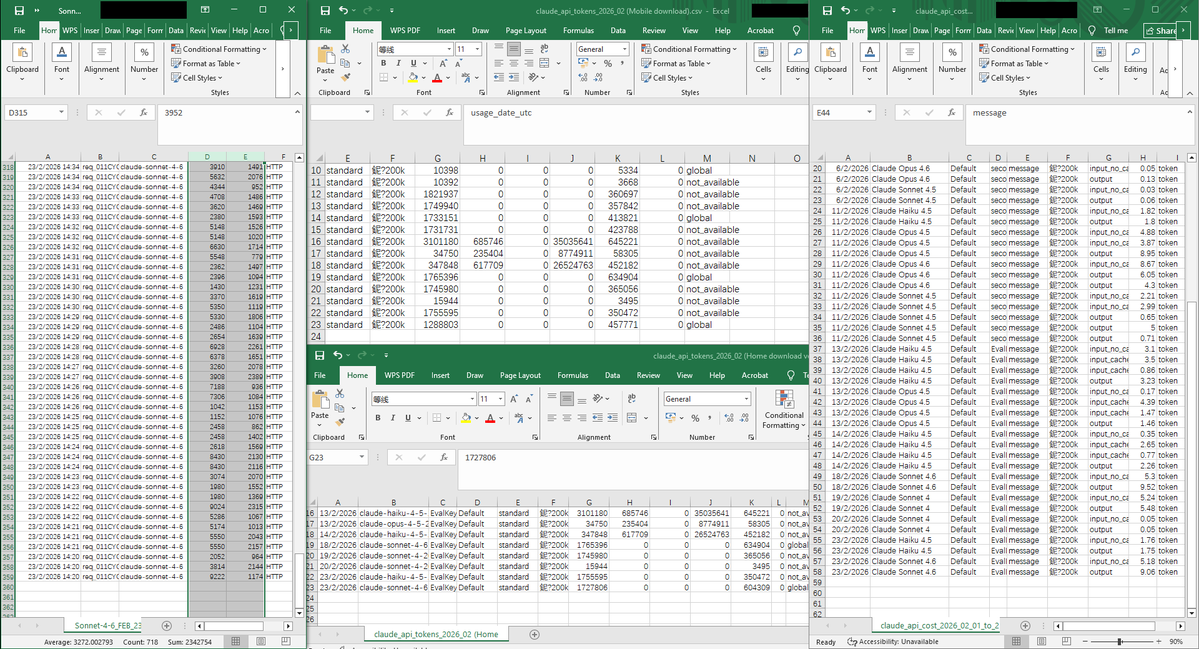The image size is (1199, 649).
Task: Click Conditional Formatting in Home download window
Action: point(784,410)
